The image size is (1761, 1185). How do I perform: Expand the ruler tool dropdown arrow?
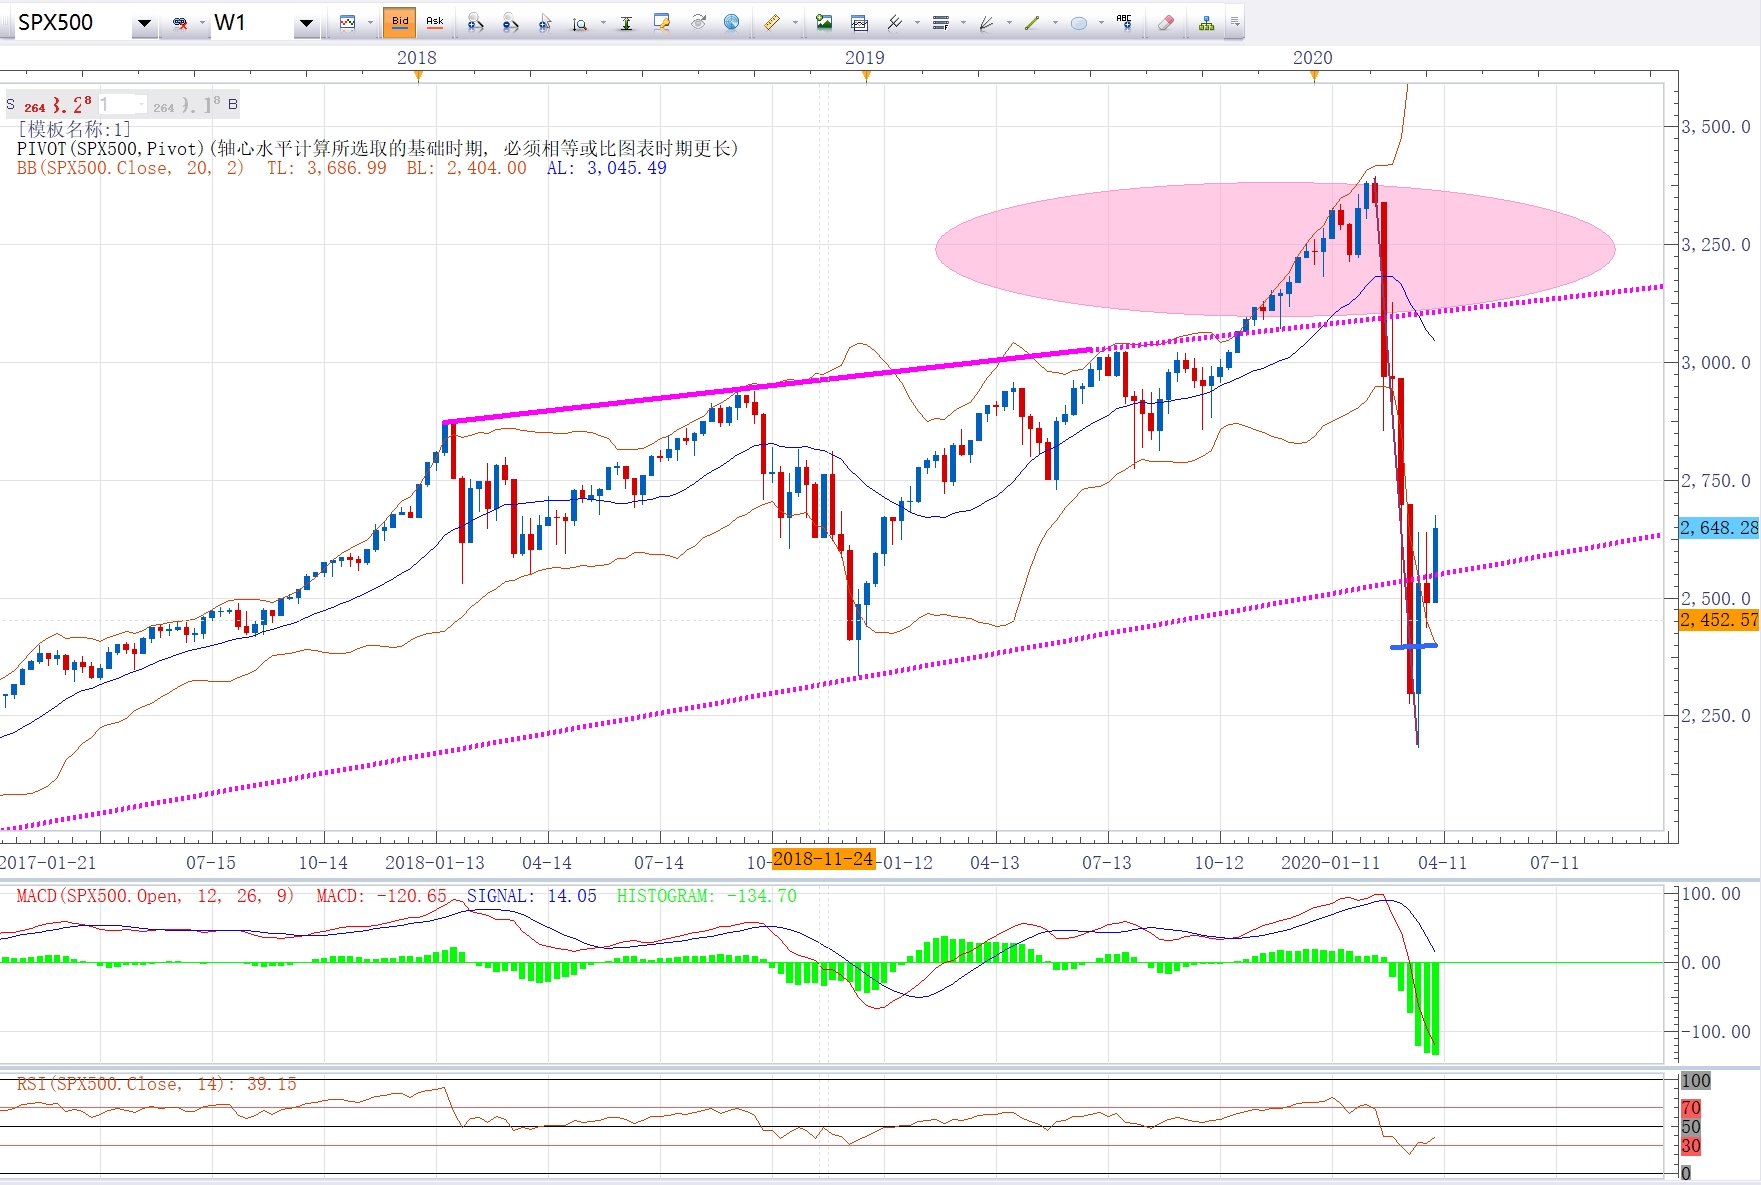pos(795,22)
